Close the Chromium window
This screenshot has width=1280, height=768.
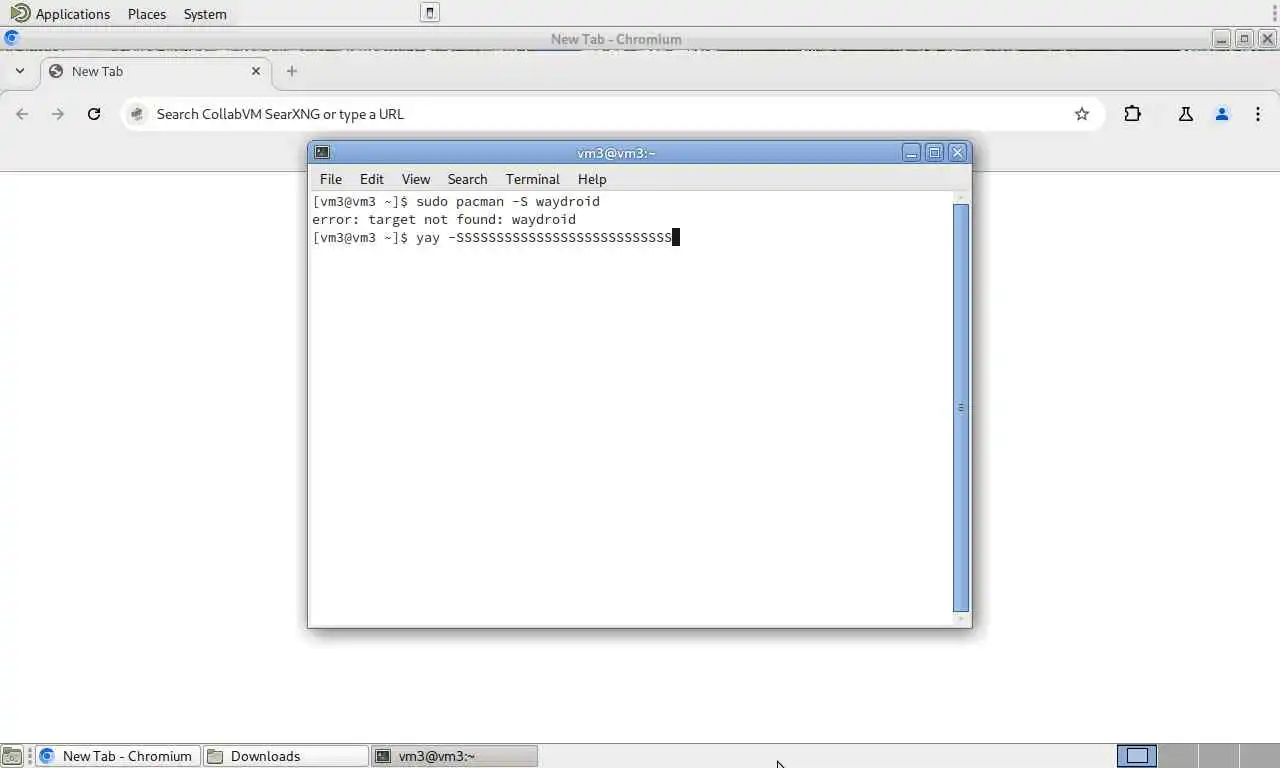pyautogui.click(x=1267, y=39)
